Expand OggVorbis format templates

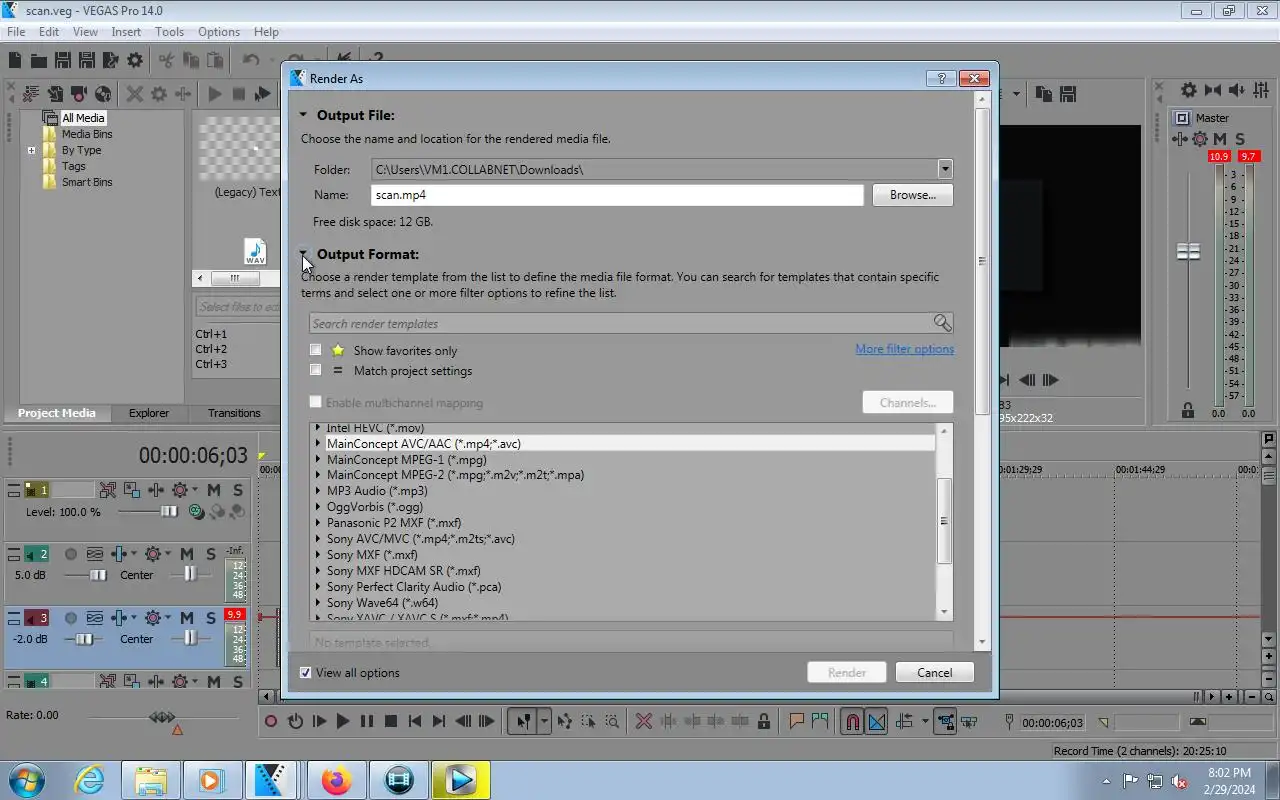tap(318, 507)
